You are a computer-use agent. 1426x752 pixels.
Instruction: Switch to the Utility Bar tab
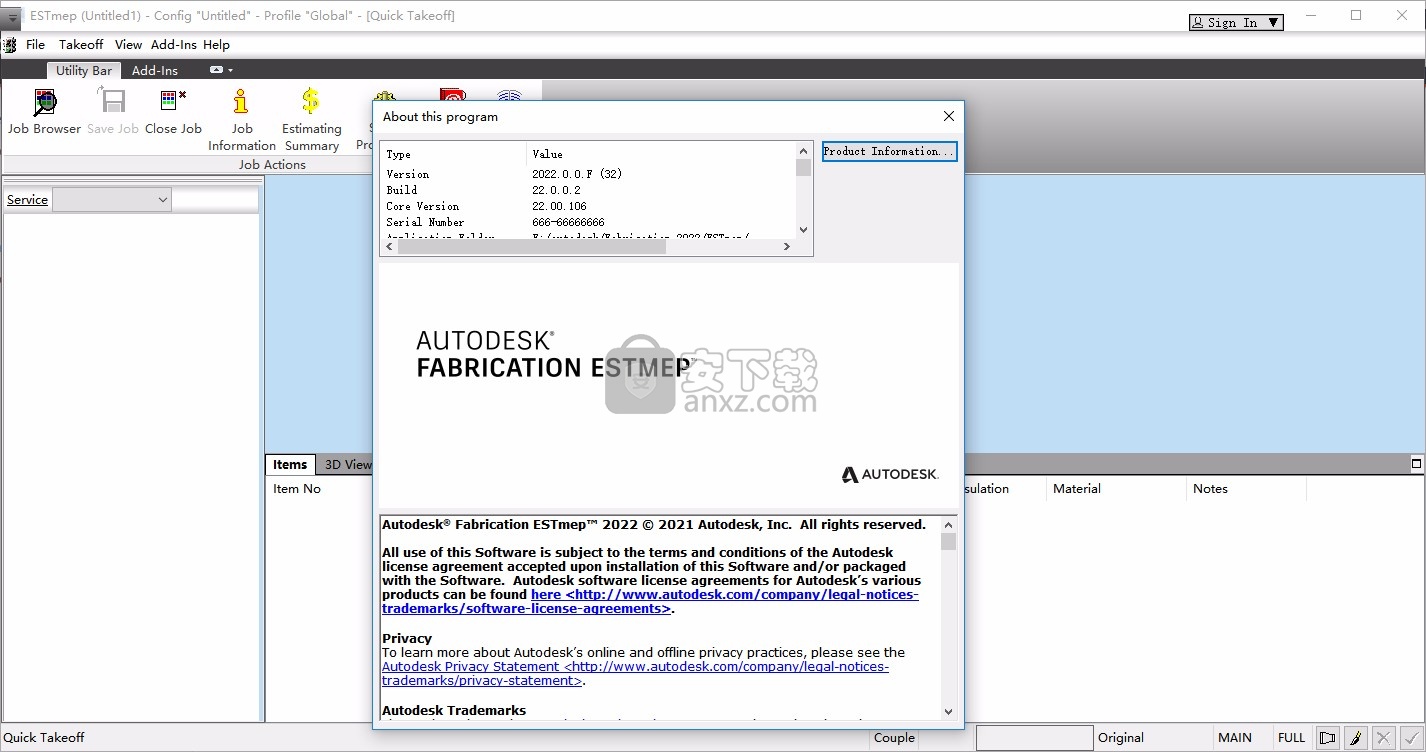84,70
